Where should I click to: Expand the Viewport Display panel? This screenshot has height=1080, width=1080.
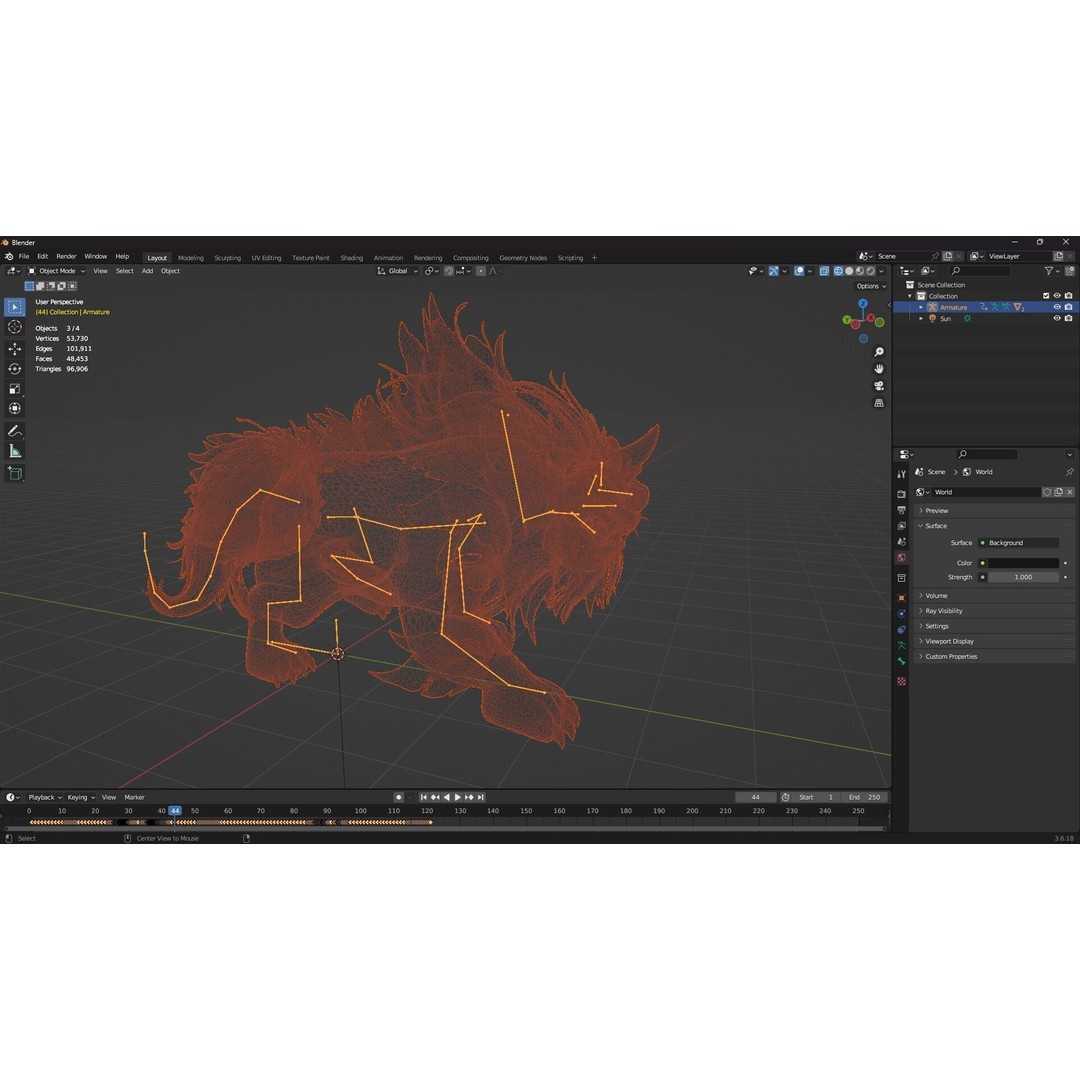tap(994, 641)
